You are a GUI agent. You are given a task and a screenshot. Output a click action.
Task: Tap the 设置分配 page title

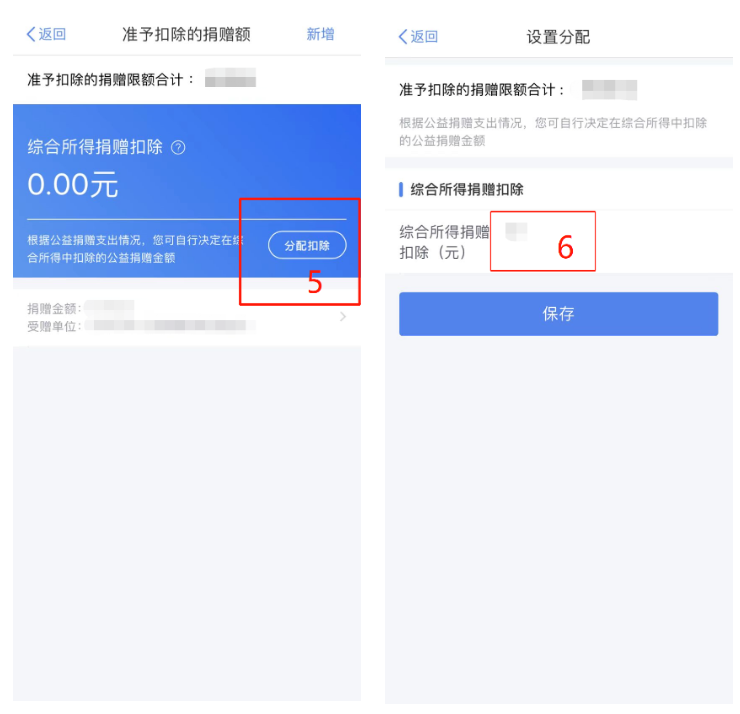pos(558,37)
